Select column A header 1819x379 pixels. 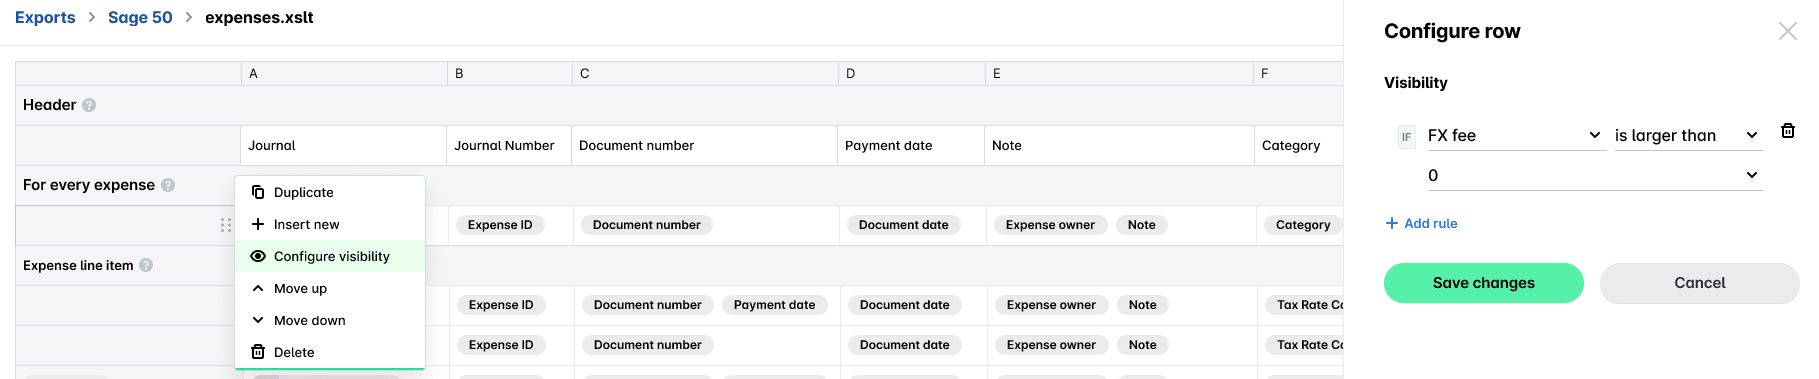tap(344, 73)
